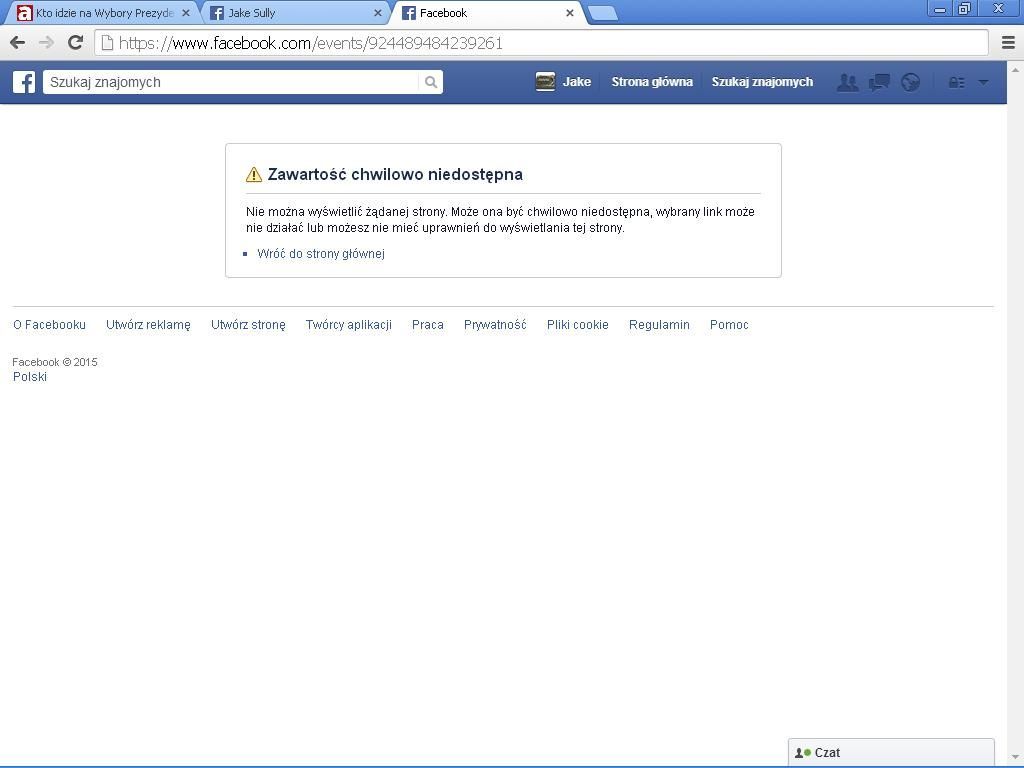Image resolution: width=1024 pixels, height=768 pixels.
Task: Click Szukaj znajomych link in top bar
Action: (x=762, y=82)
